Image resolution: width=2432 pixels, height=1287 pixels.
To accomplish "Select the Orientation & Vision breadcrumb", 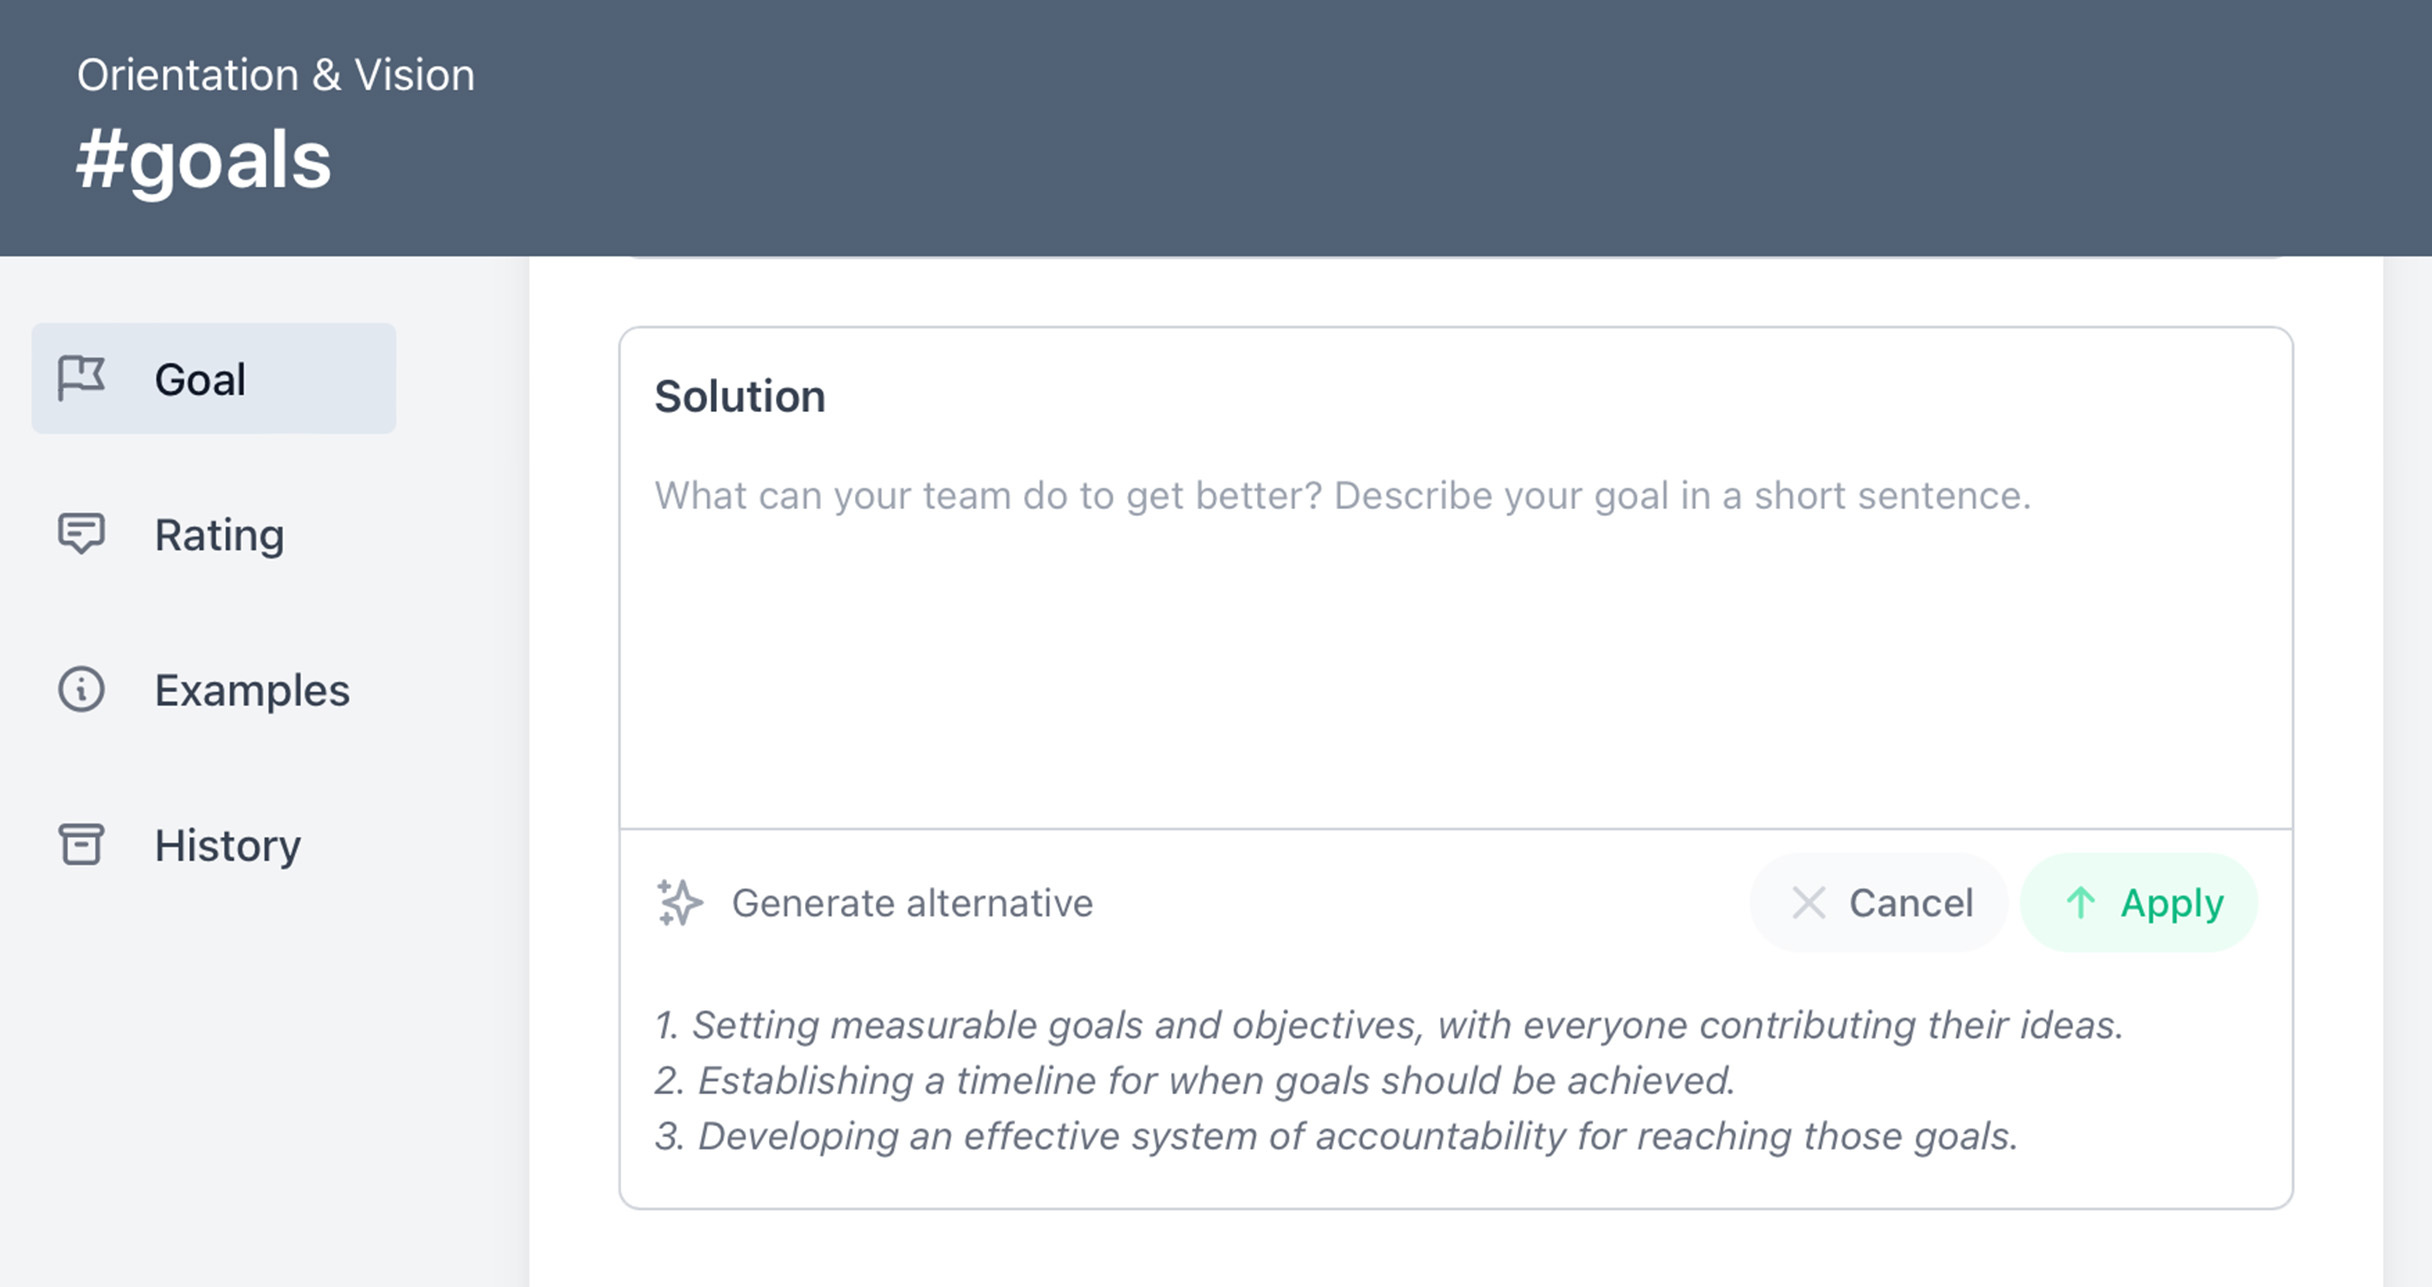I will 276,75.
